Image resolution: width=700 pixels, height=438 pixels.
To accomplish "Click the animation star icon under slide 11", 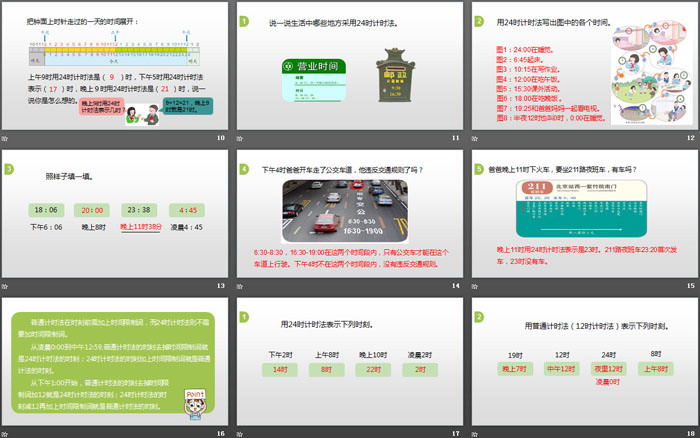I will tap(240, 139).
